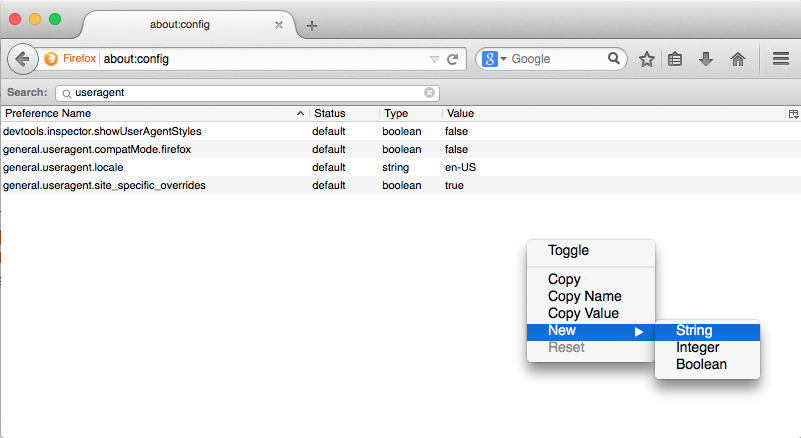
Task: Sort by the Preference Name column header
Action: (x=150, y=114)
